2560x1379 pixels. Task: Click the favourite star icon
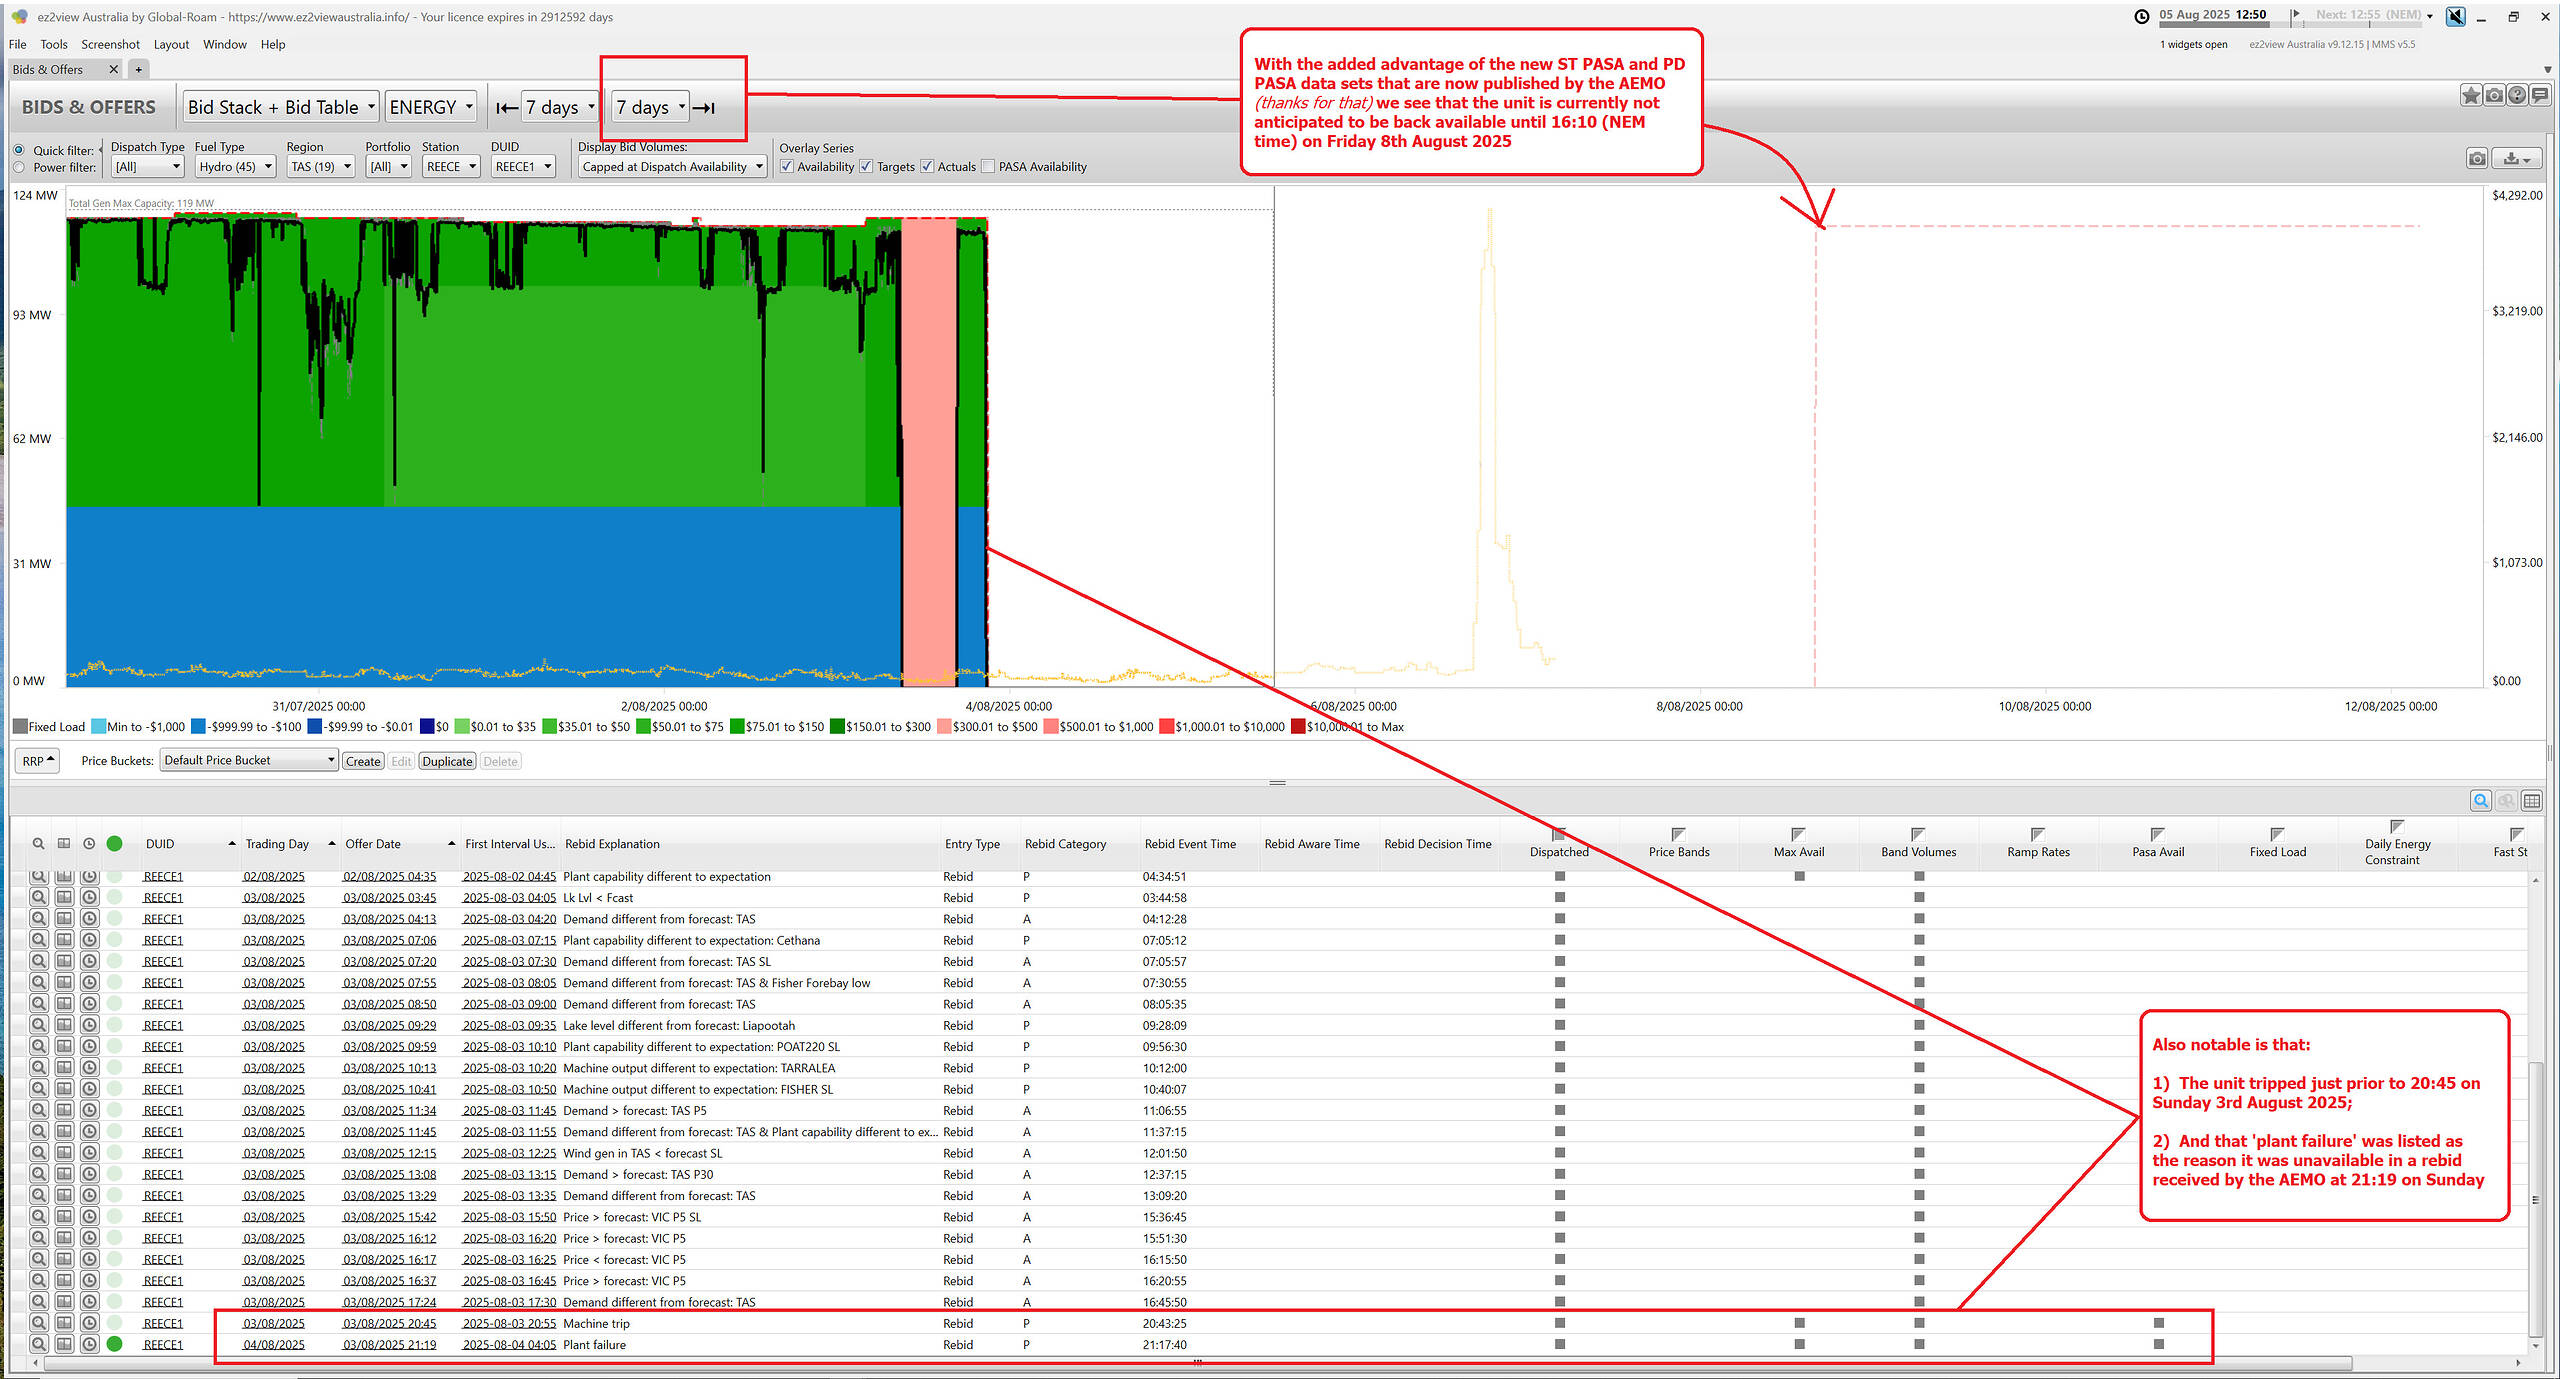click(2471, 95)
